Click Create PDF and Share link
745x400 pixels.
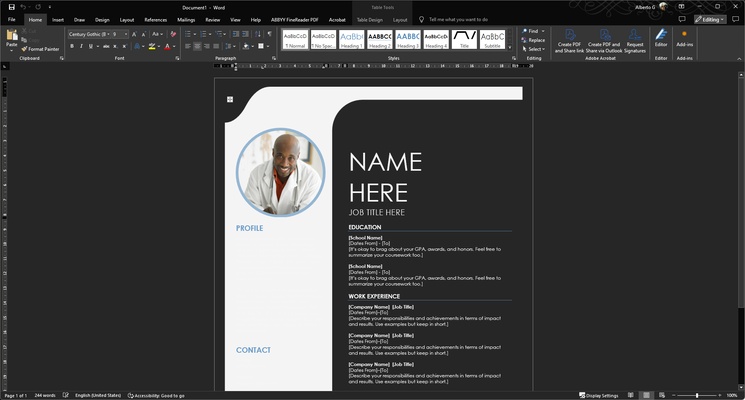pyautogui.click(x=569, y=41)
